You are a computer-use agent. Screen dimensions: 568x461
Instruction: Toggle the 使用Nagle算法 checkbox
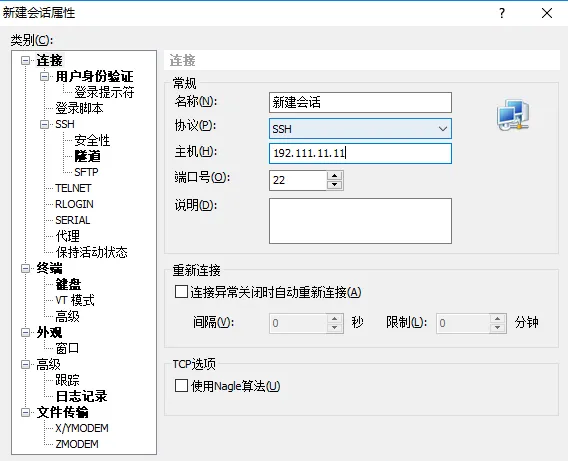(181, 386)
